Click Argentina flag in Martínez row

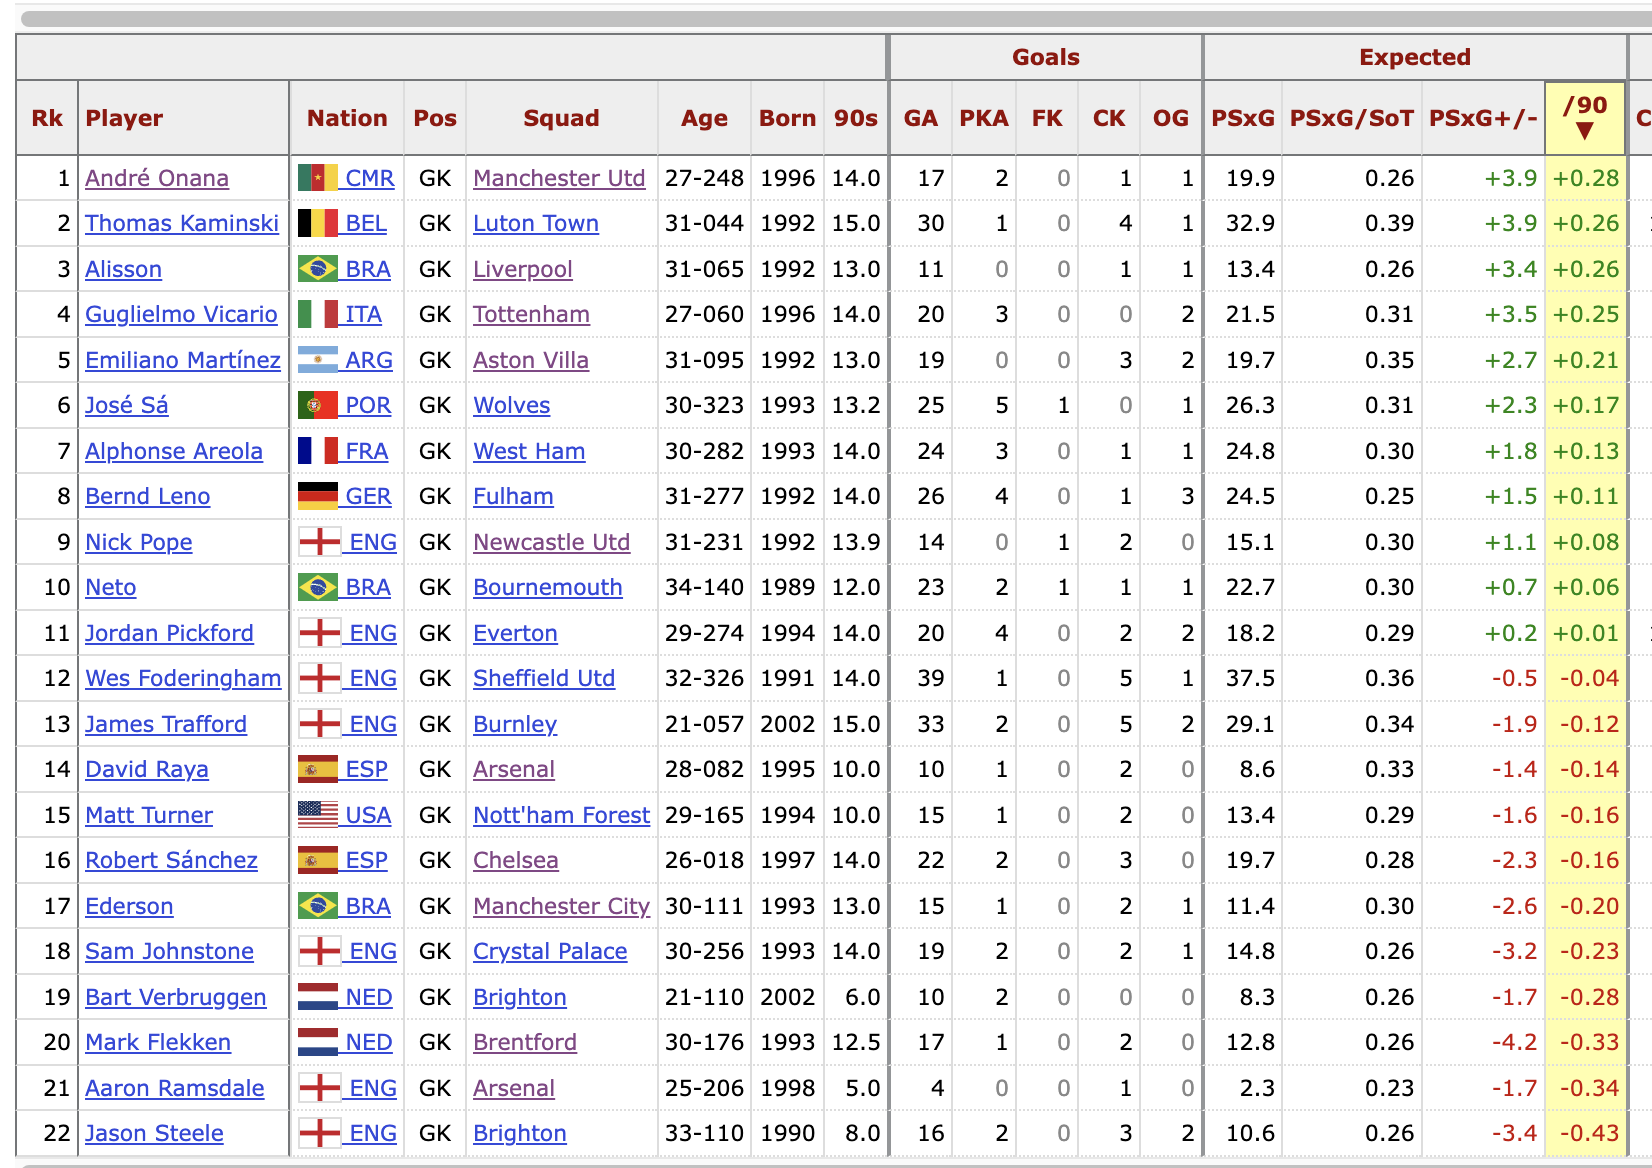pyautogui.click(x=318, y=360)
